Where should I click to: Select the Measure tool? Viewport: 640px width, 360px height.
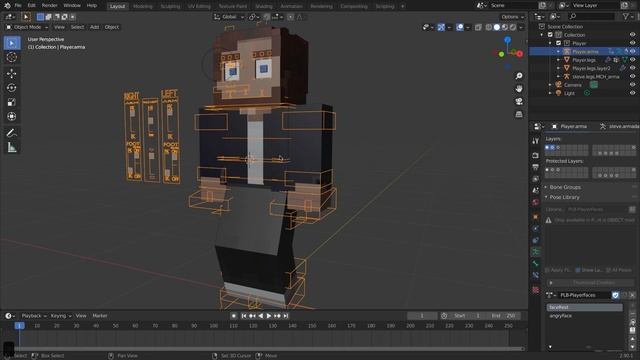coord(12,147)
